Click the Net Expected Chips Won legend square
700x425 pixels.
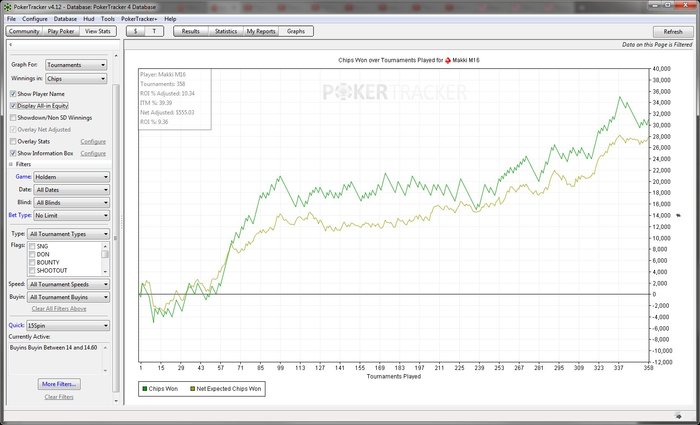(x=192, y=389)
